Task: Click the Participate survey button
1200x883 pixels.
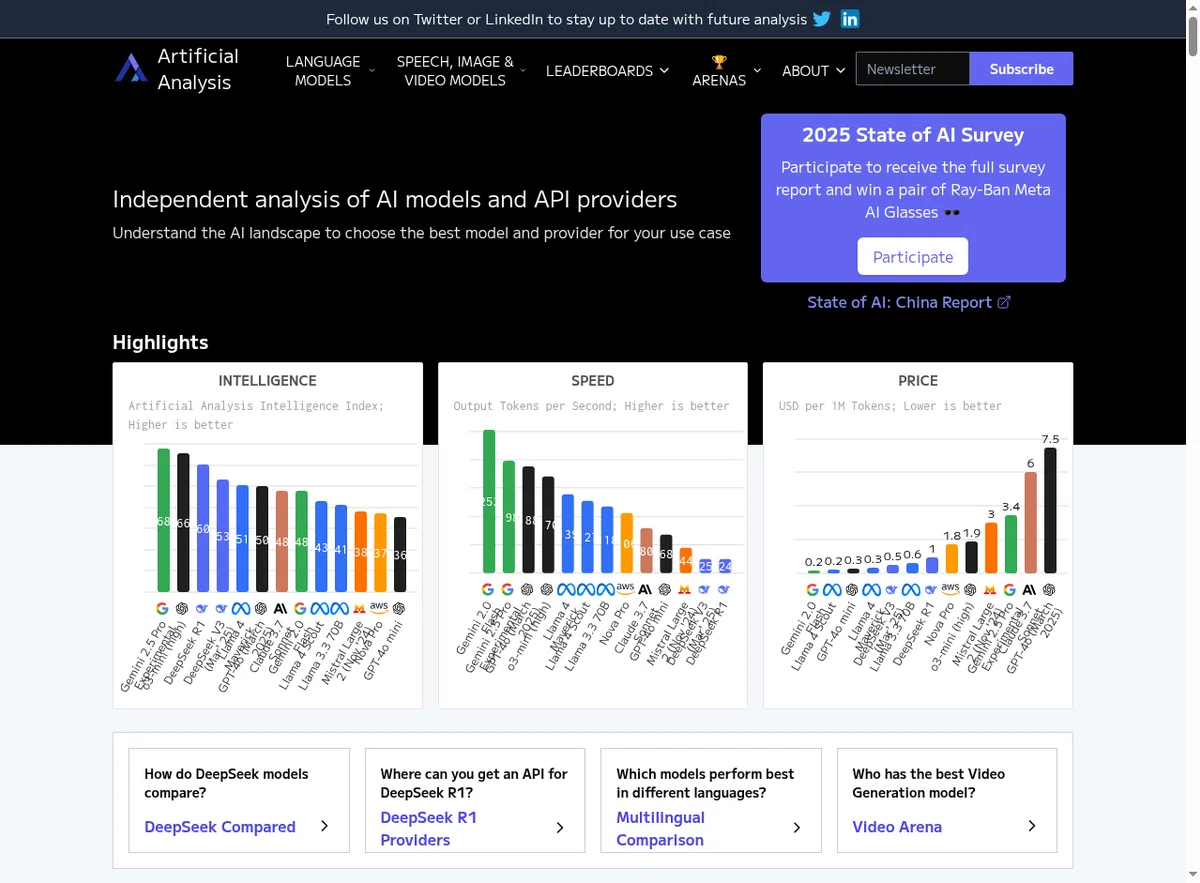Action: [912, 257]
